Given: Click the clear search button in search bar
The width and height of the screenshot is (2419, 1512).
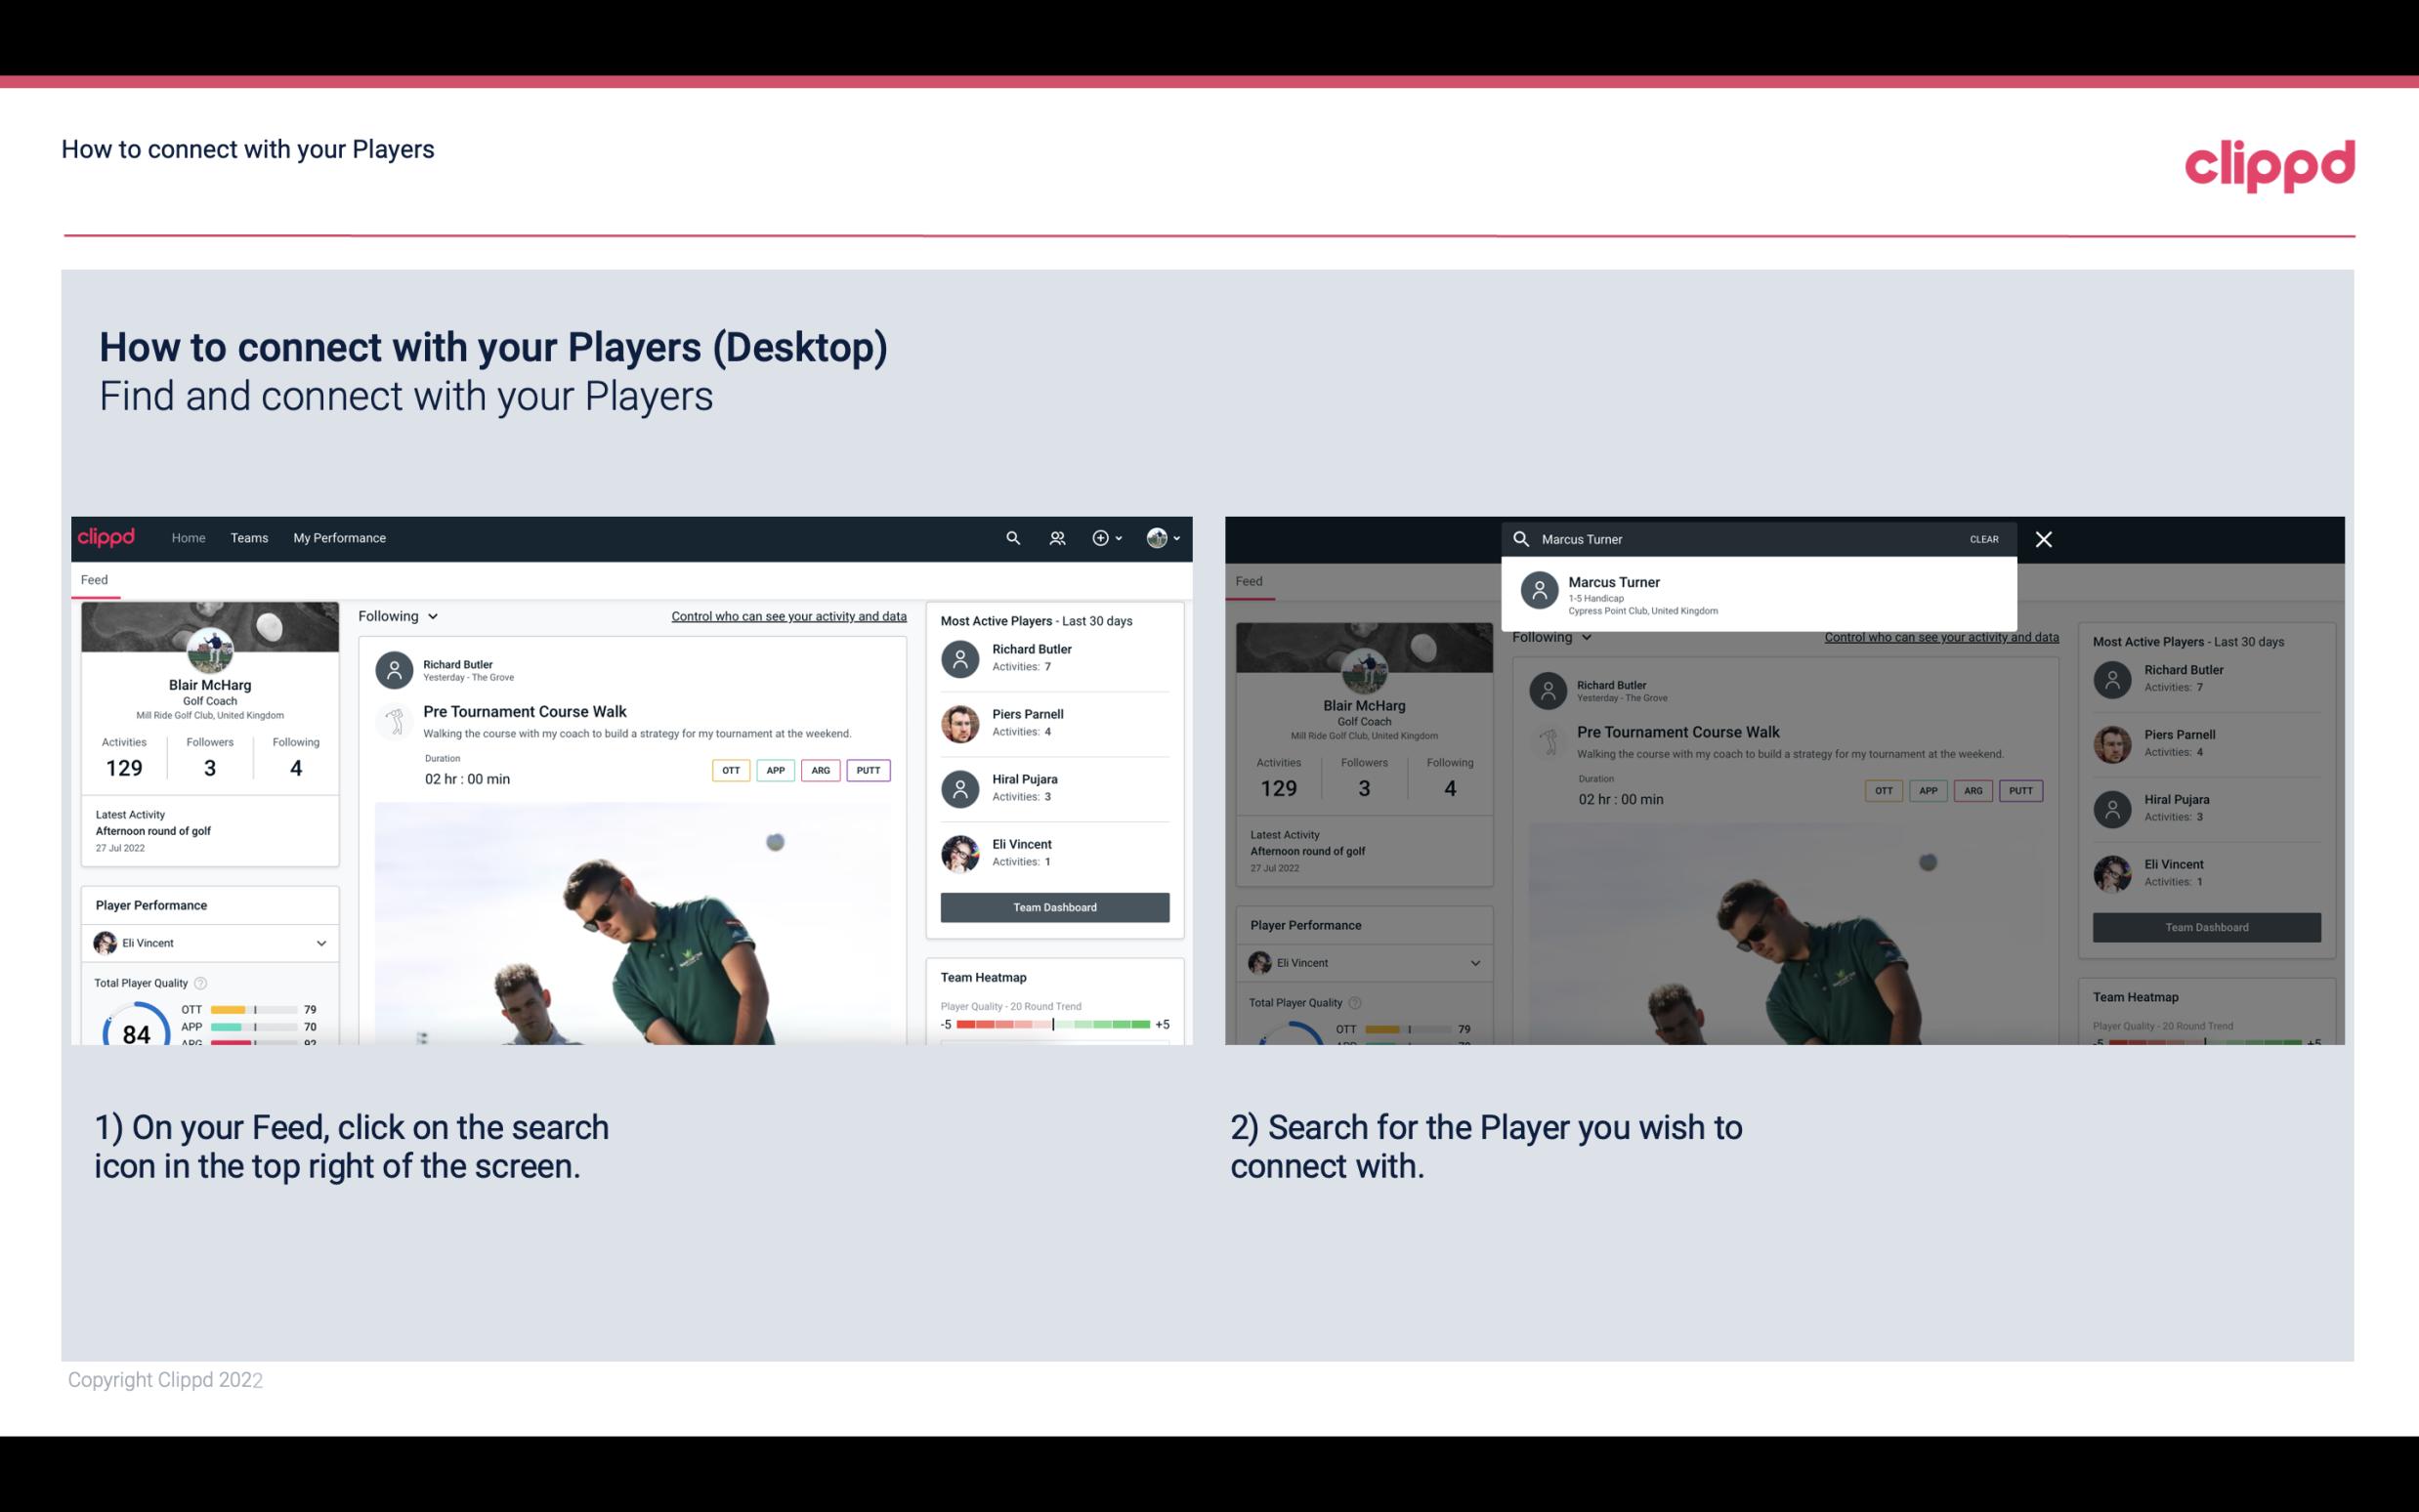Looking at the screenshot, I should coord(1983,538).
